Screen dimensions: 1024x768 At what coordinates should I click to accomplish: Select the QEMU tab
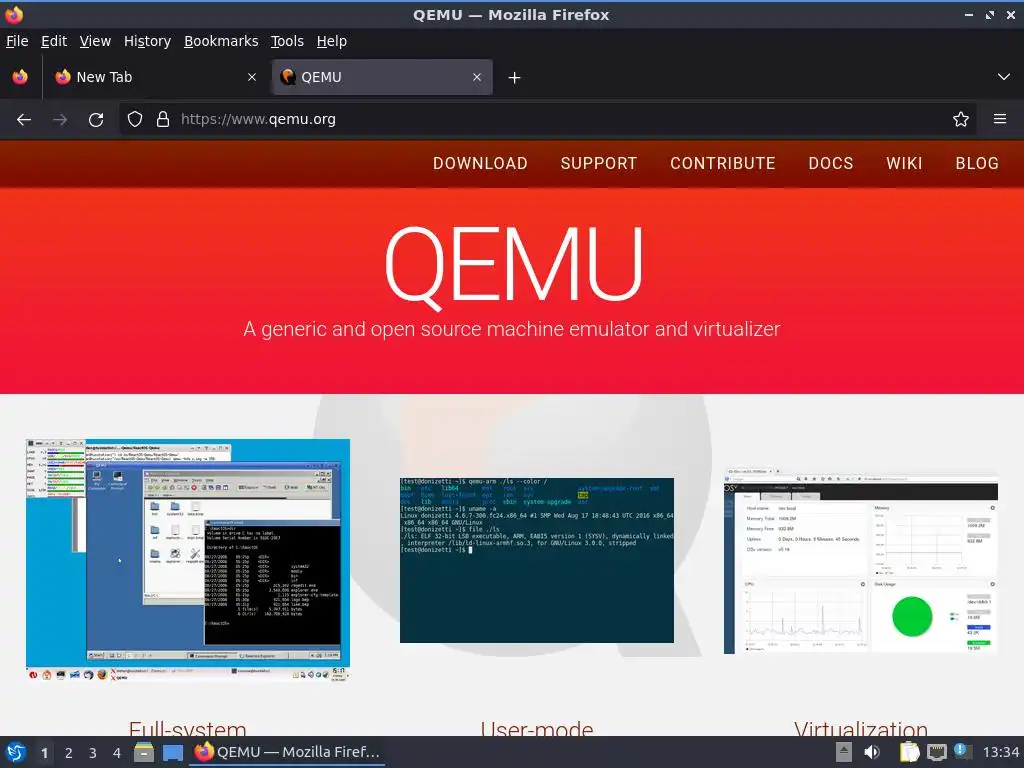coord(382,77)
